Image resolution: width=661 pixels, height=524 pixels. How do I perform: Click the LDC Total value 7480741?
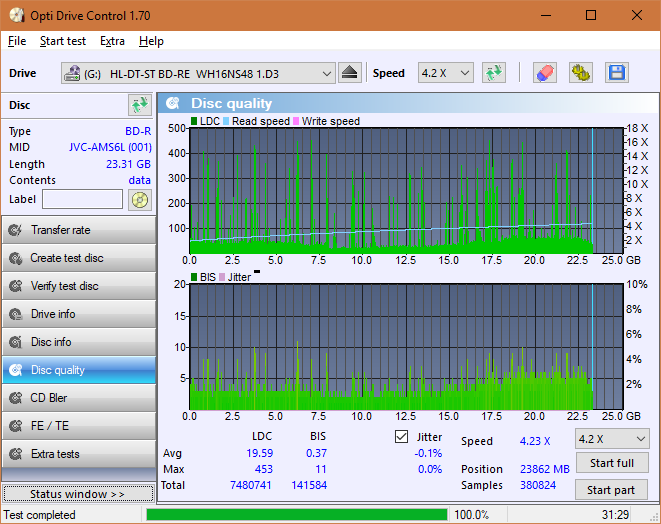coord(250,485)
